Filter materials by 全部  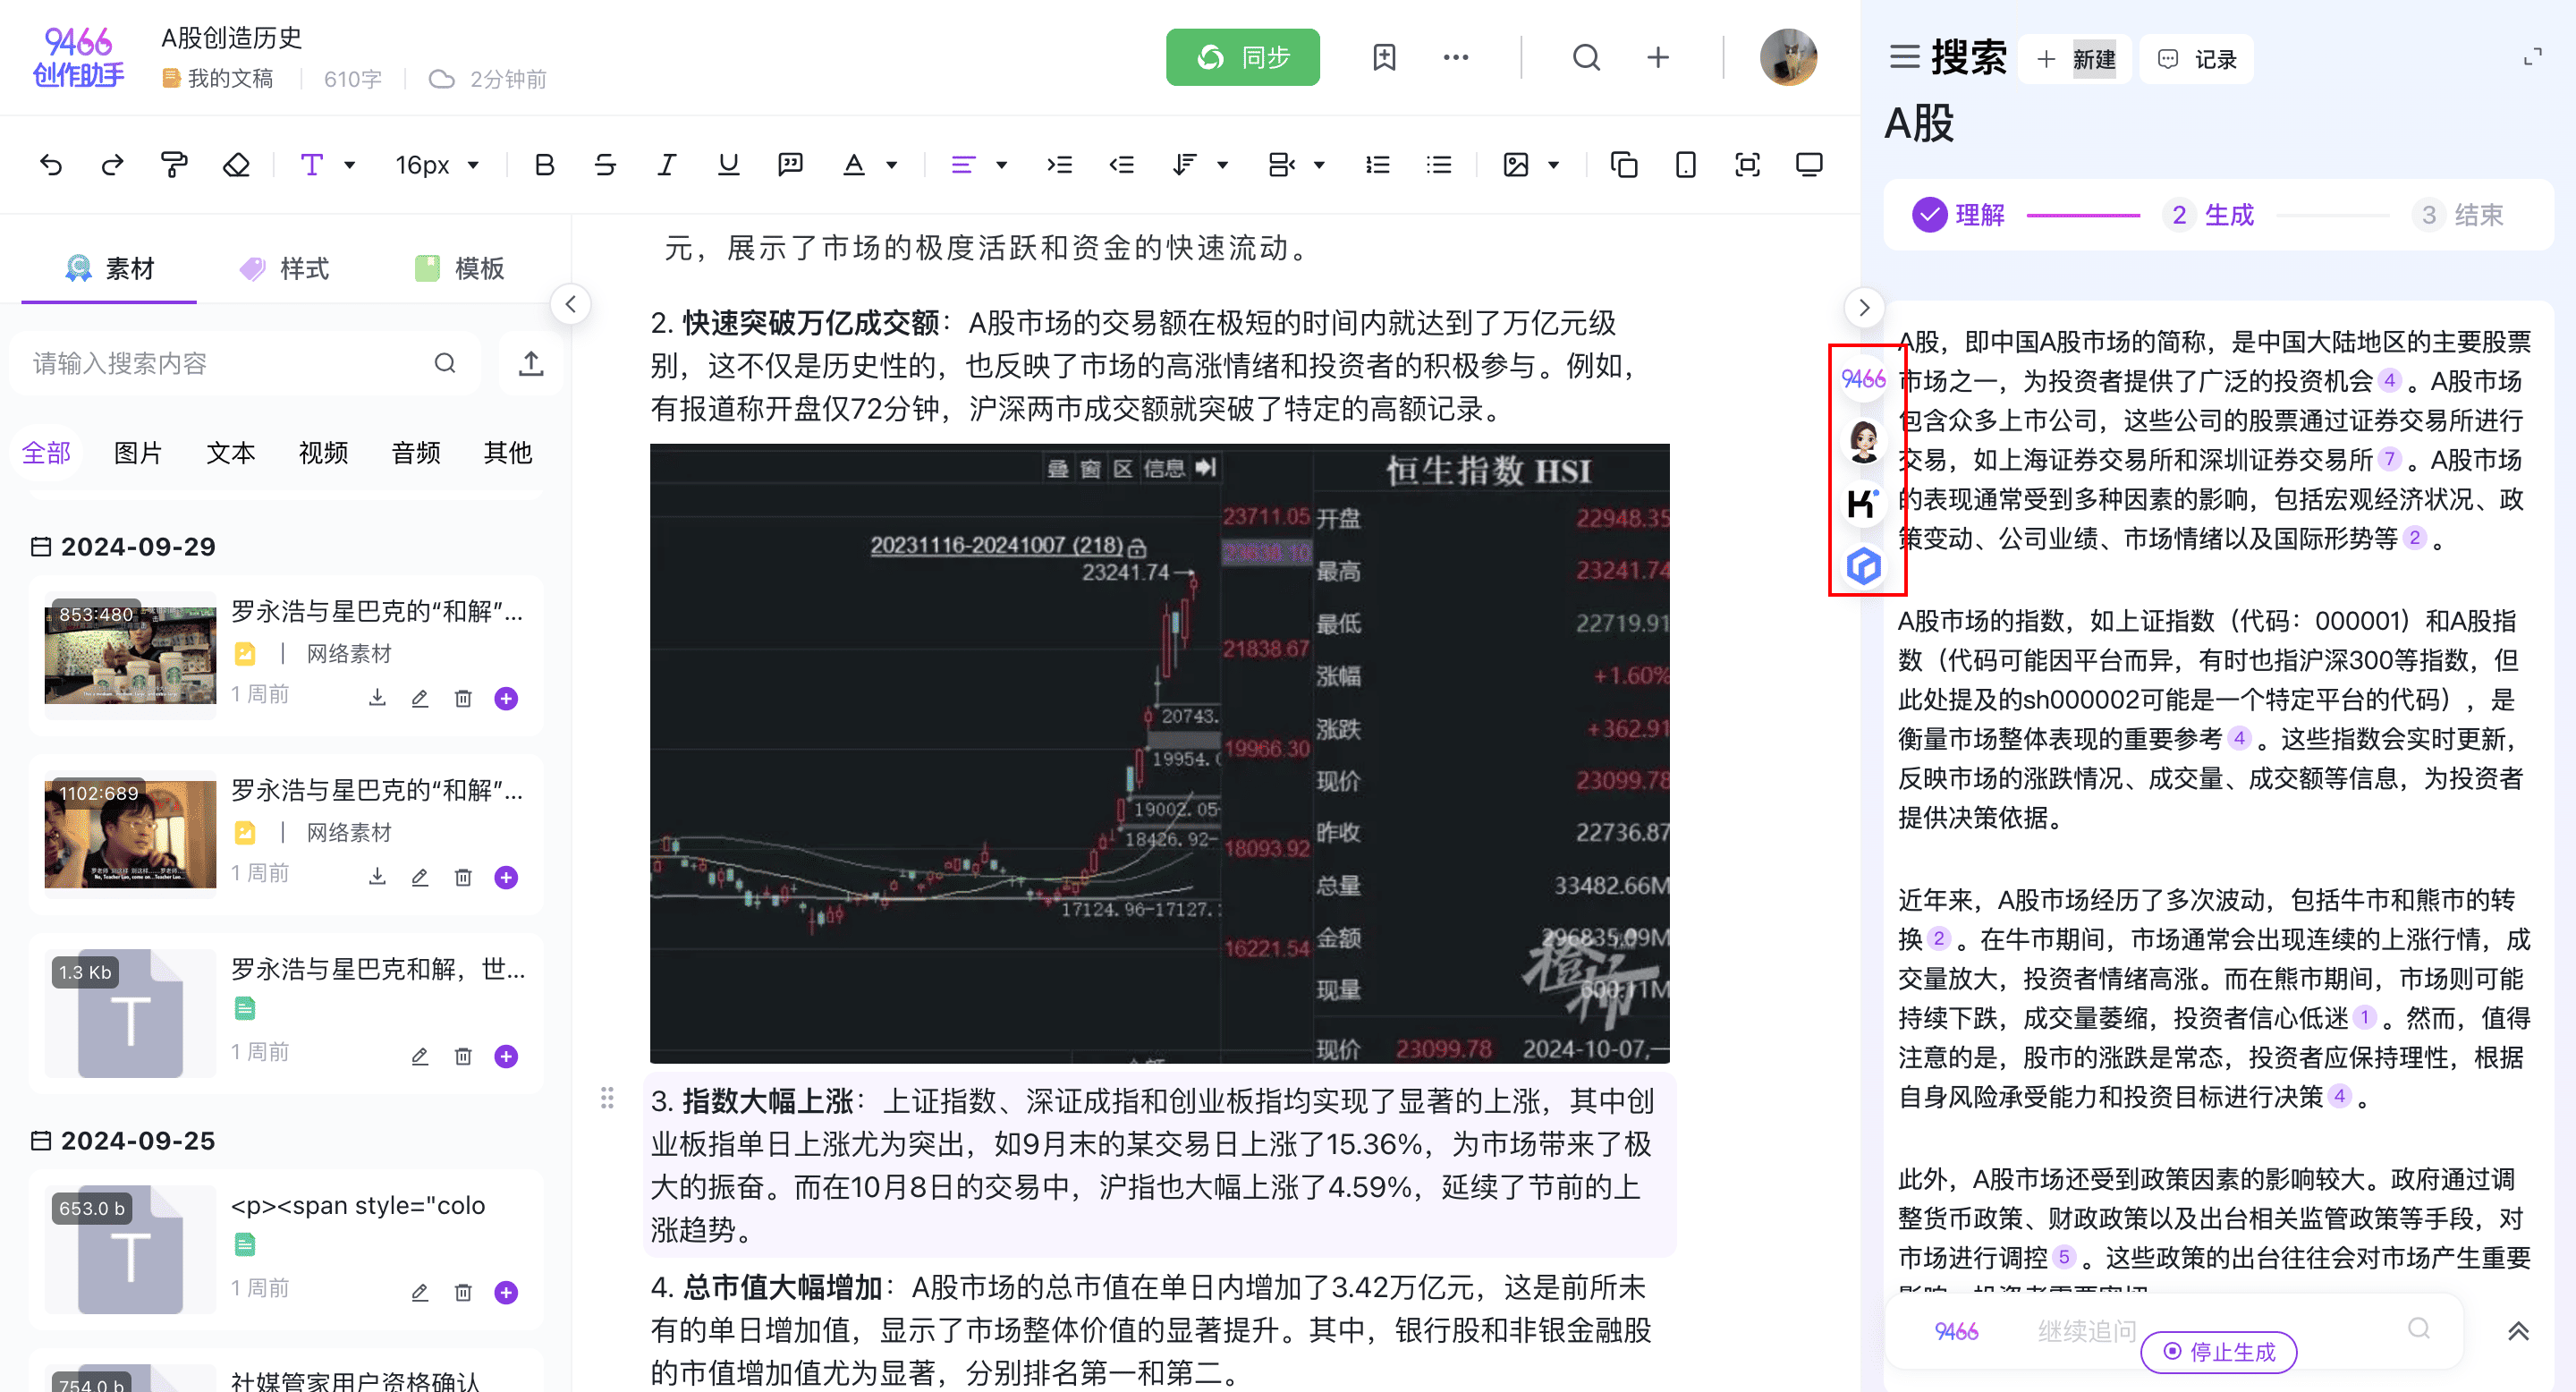(x=46, y=453)
